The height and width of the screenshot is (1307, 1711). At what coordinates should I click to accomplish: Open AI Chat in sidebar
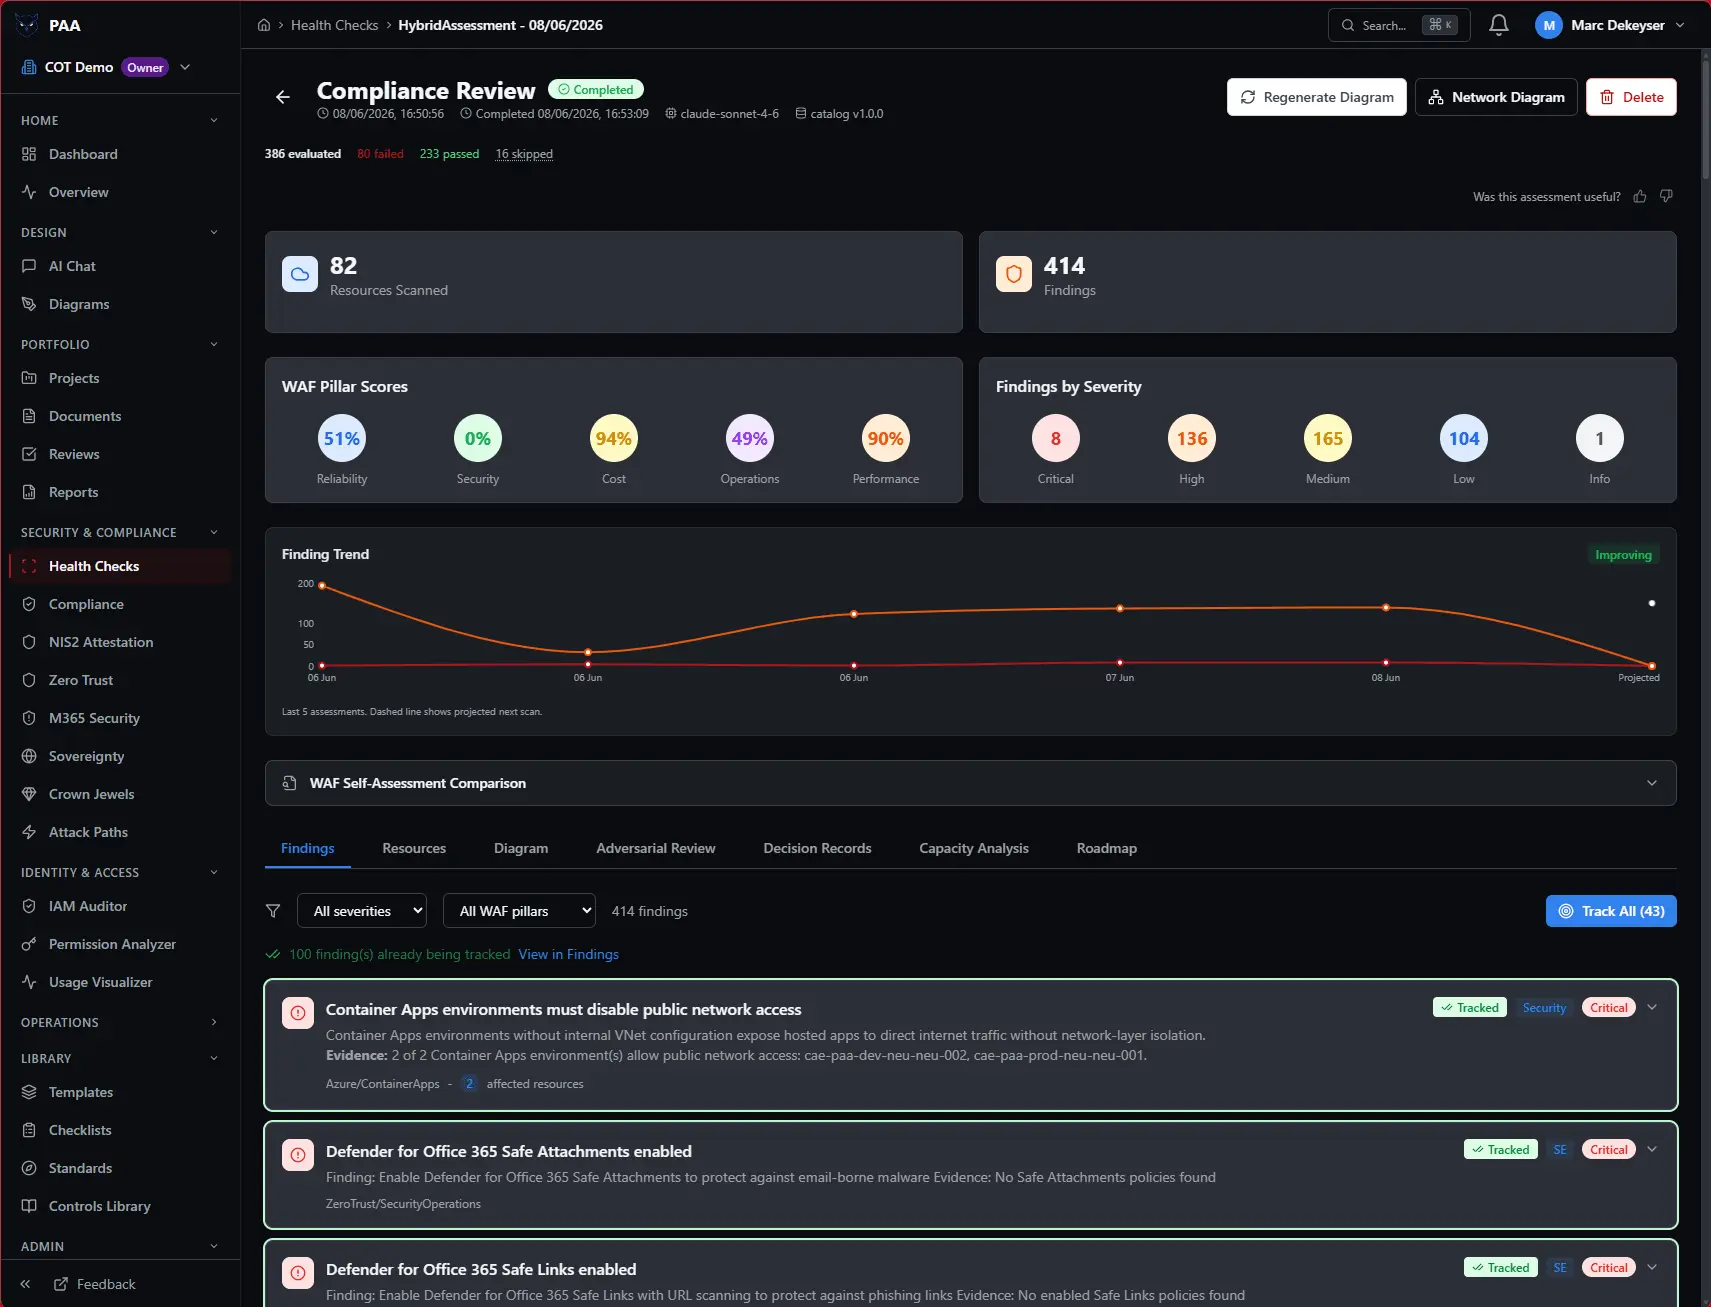(x=120, y=266)
